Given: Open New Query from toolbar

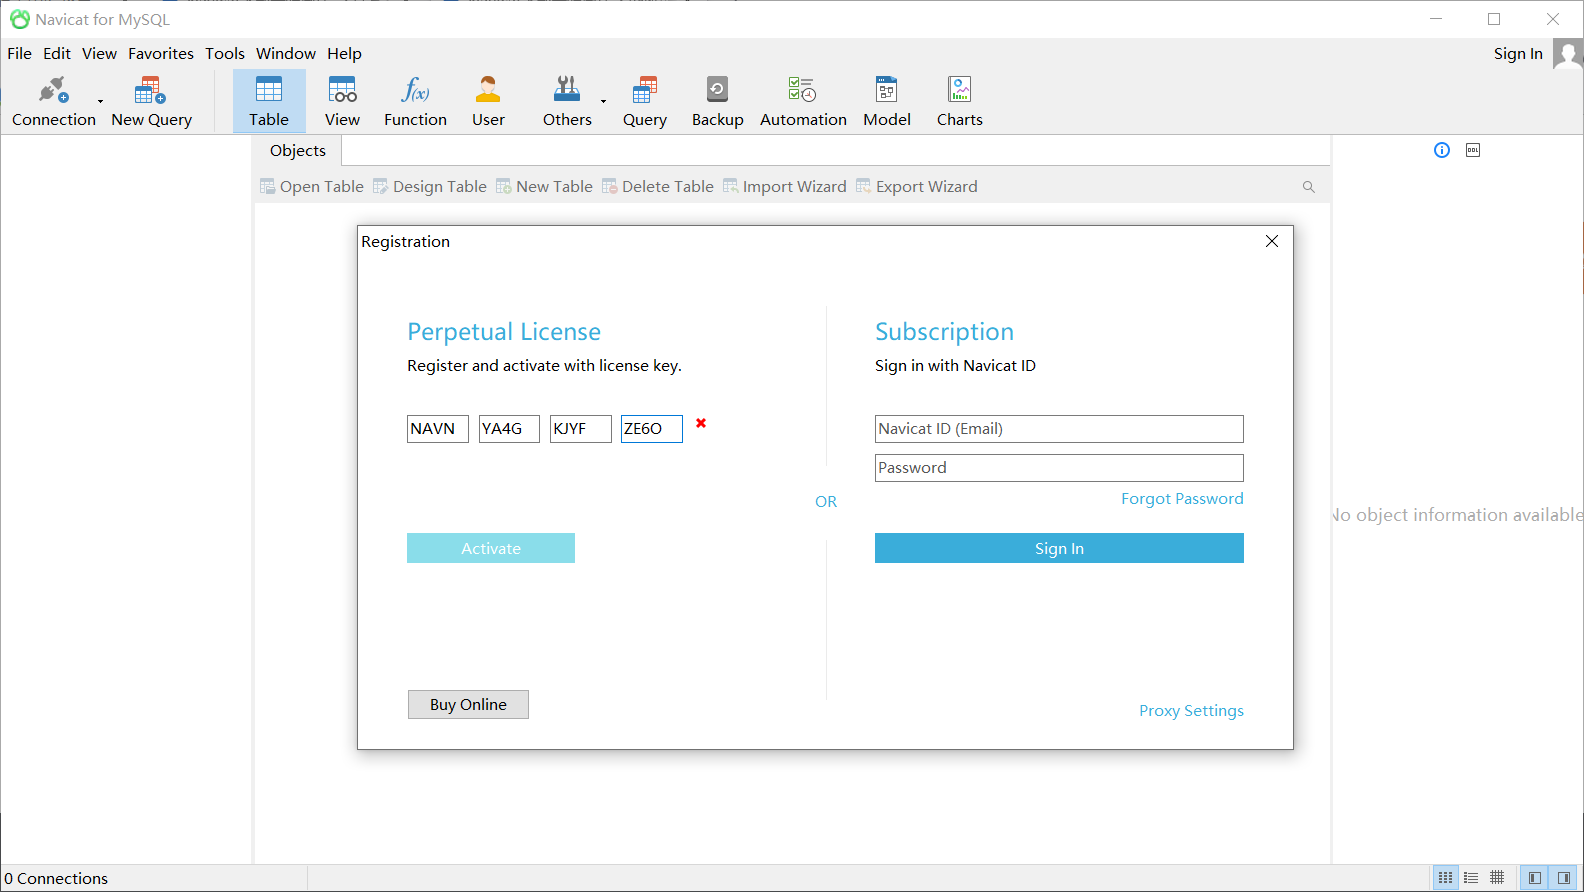Looking at the screenshot, I should [x=151, y=101].
